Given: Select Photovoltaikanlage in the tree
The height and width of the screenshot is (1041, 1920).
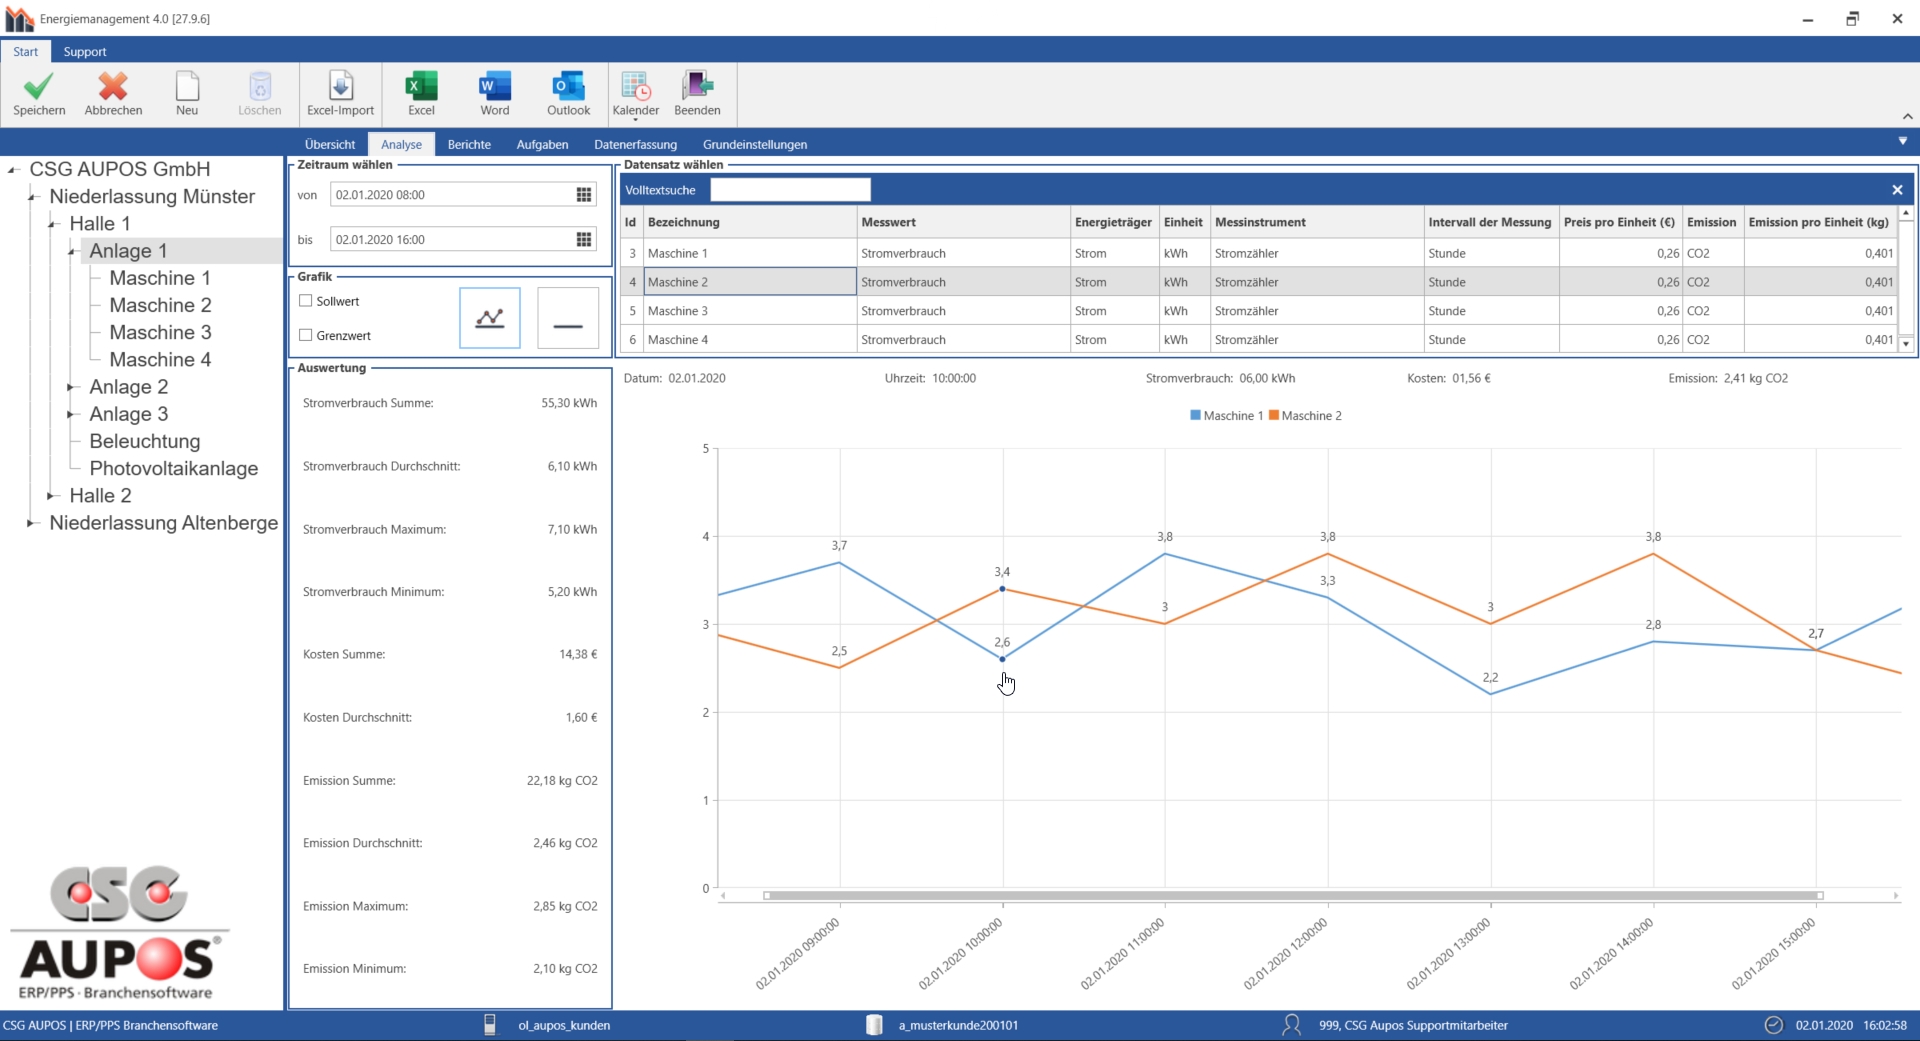Looking at the screenshot, I should pos(174,468).
